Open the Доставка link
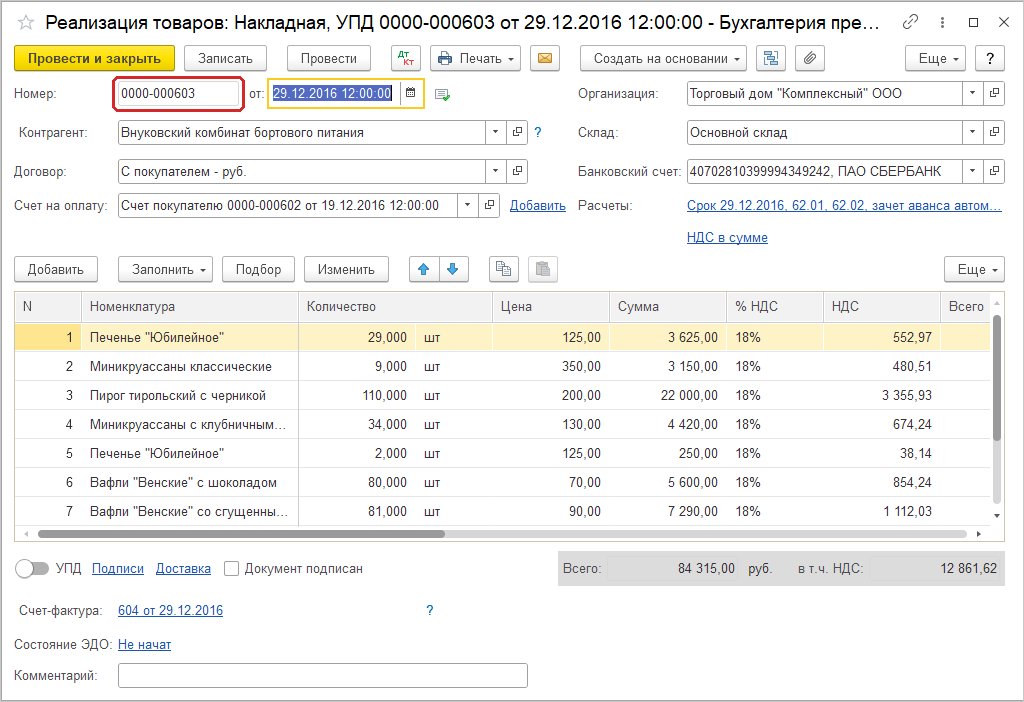Screen dimensions: 1024x702 [184, 569]
